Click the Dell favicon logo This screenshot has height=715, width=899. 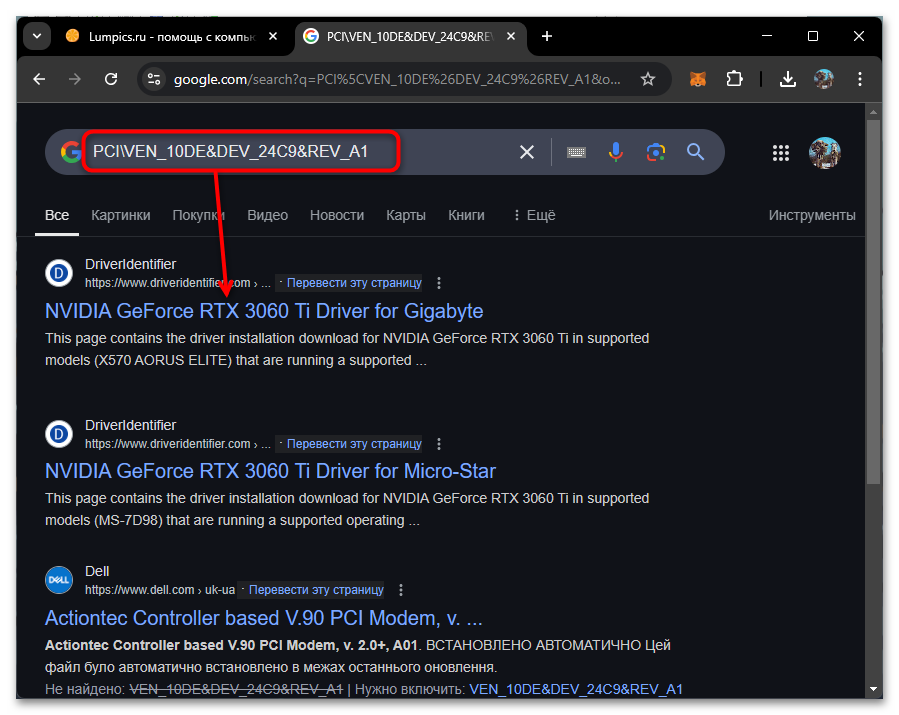click(59, 580)
